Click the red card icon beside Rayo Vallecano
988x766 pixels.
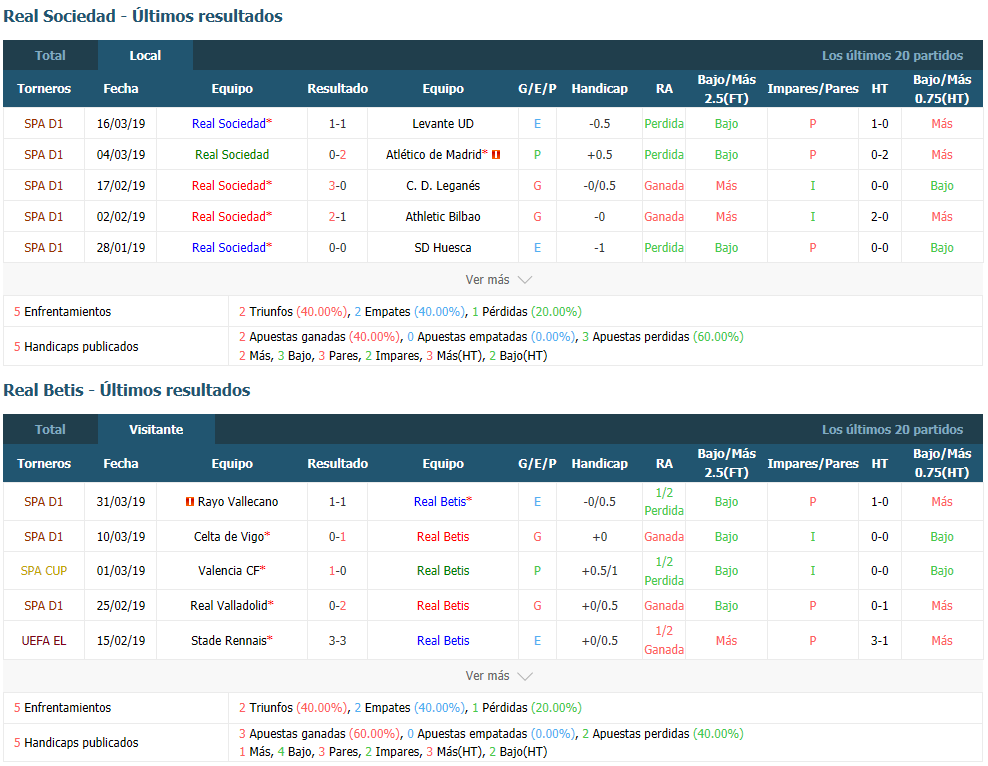point(189,501)
